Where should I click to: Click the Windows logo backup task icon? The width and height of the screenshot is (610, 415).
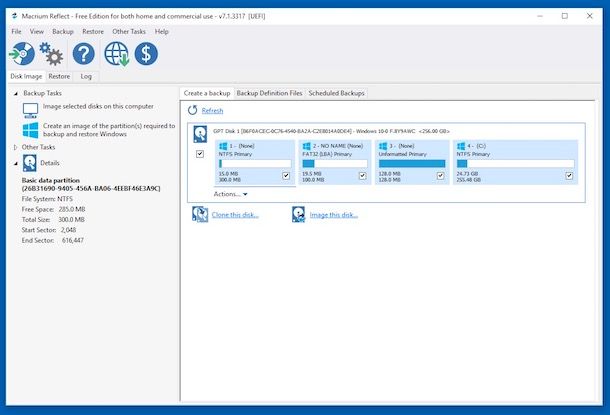30,130
